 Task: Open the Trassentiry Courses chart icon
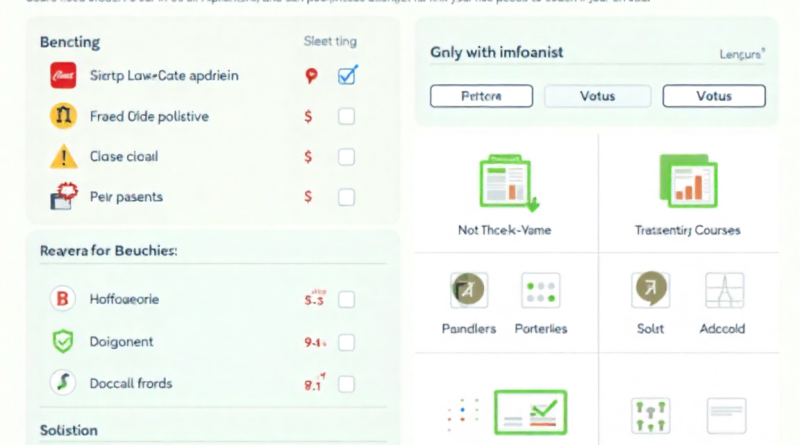[x=686, y=180]
